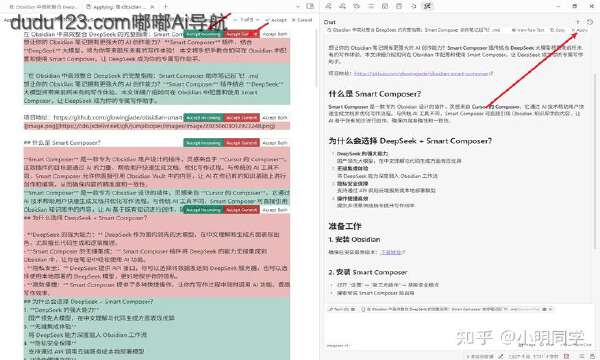Copy the chat response text

(558, 30)
